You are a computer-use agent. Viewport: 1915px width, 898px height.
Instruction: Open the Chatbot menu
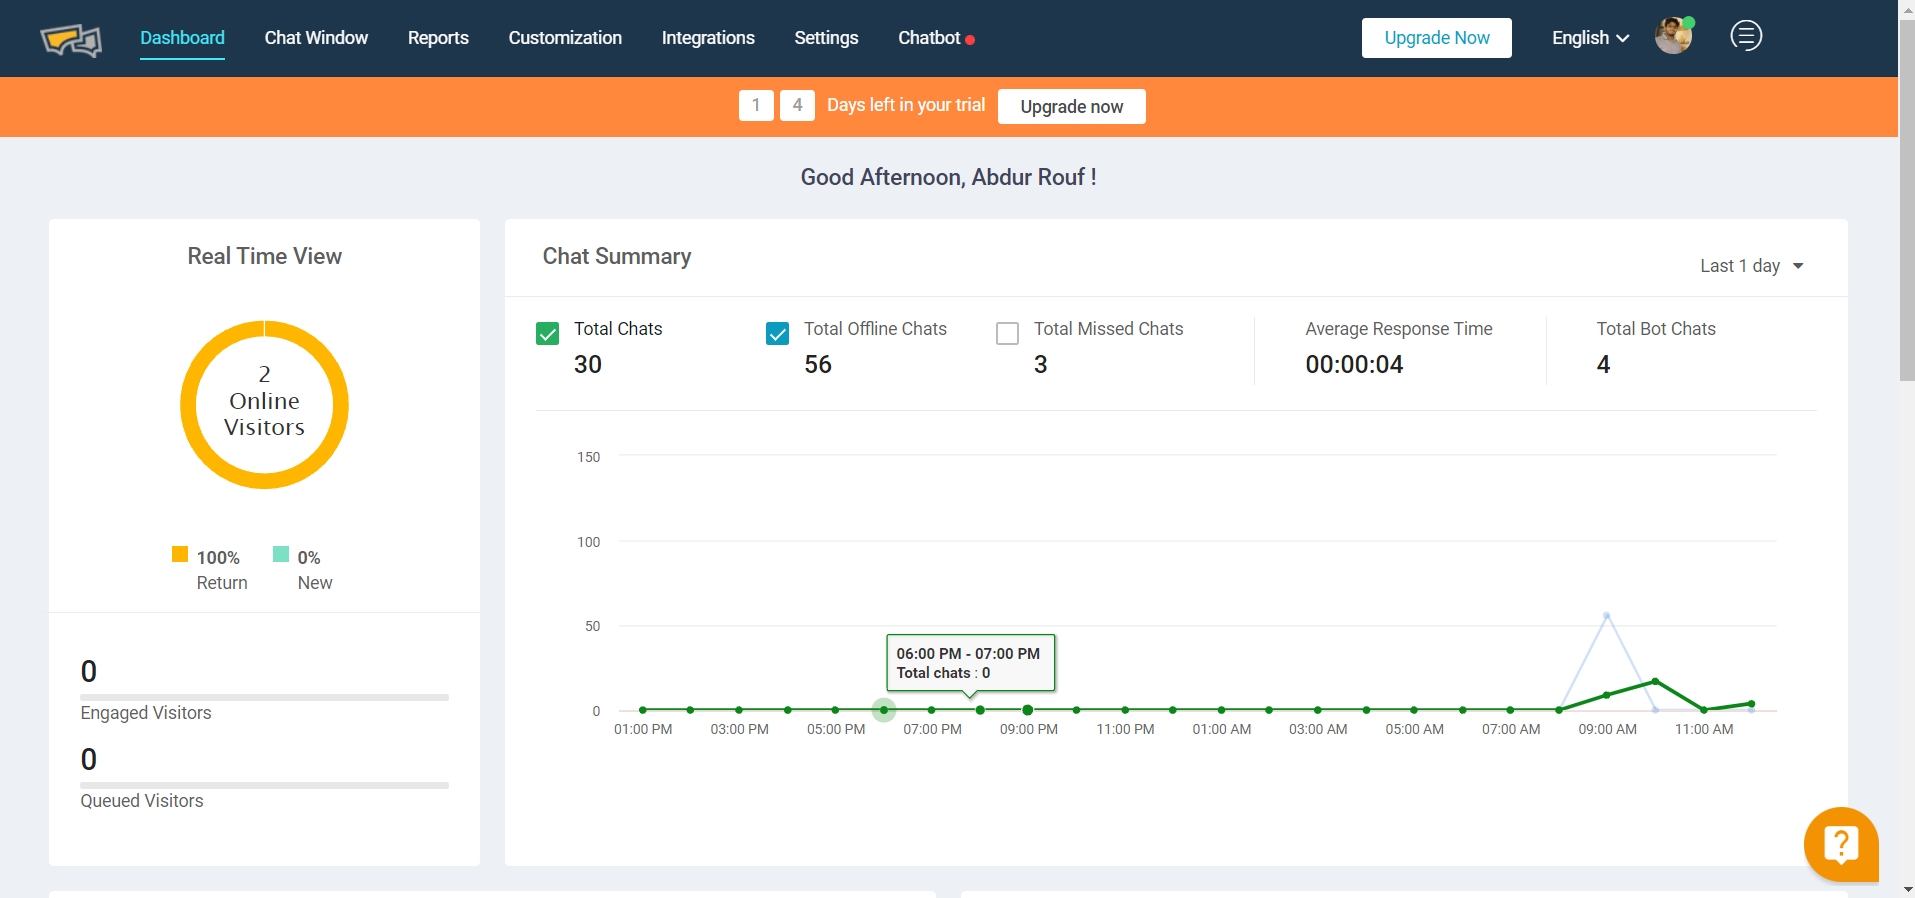[x=929, y=38]
